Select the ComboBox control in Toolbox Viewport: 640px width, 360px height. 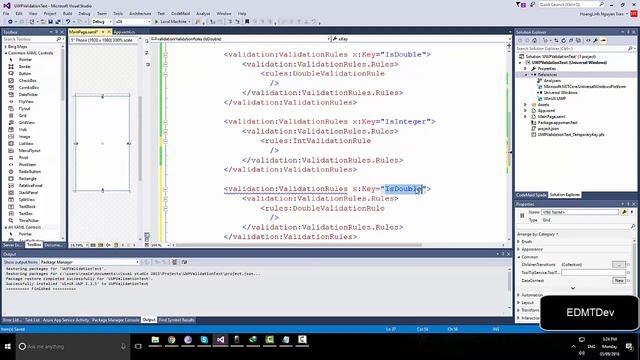(x=29, y=87)
